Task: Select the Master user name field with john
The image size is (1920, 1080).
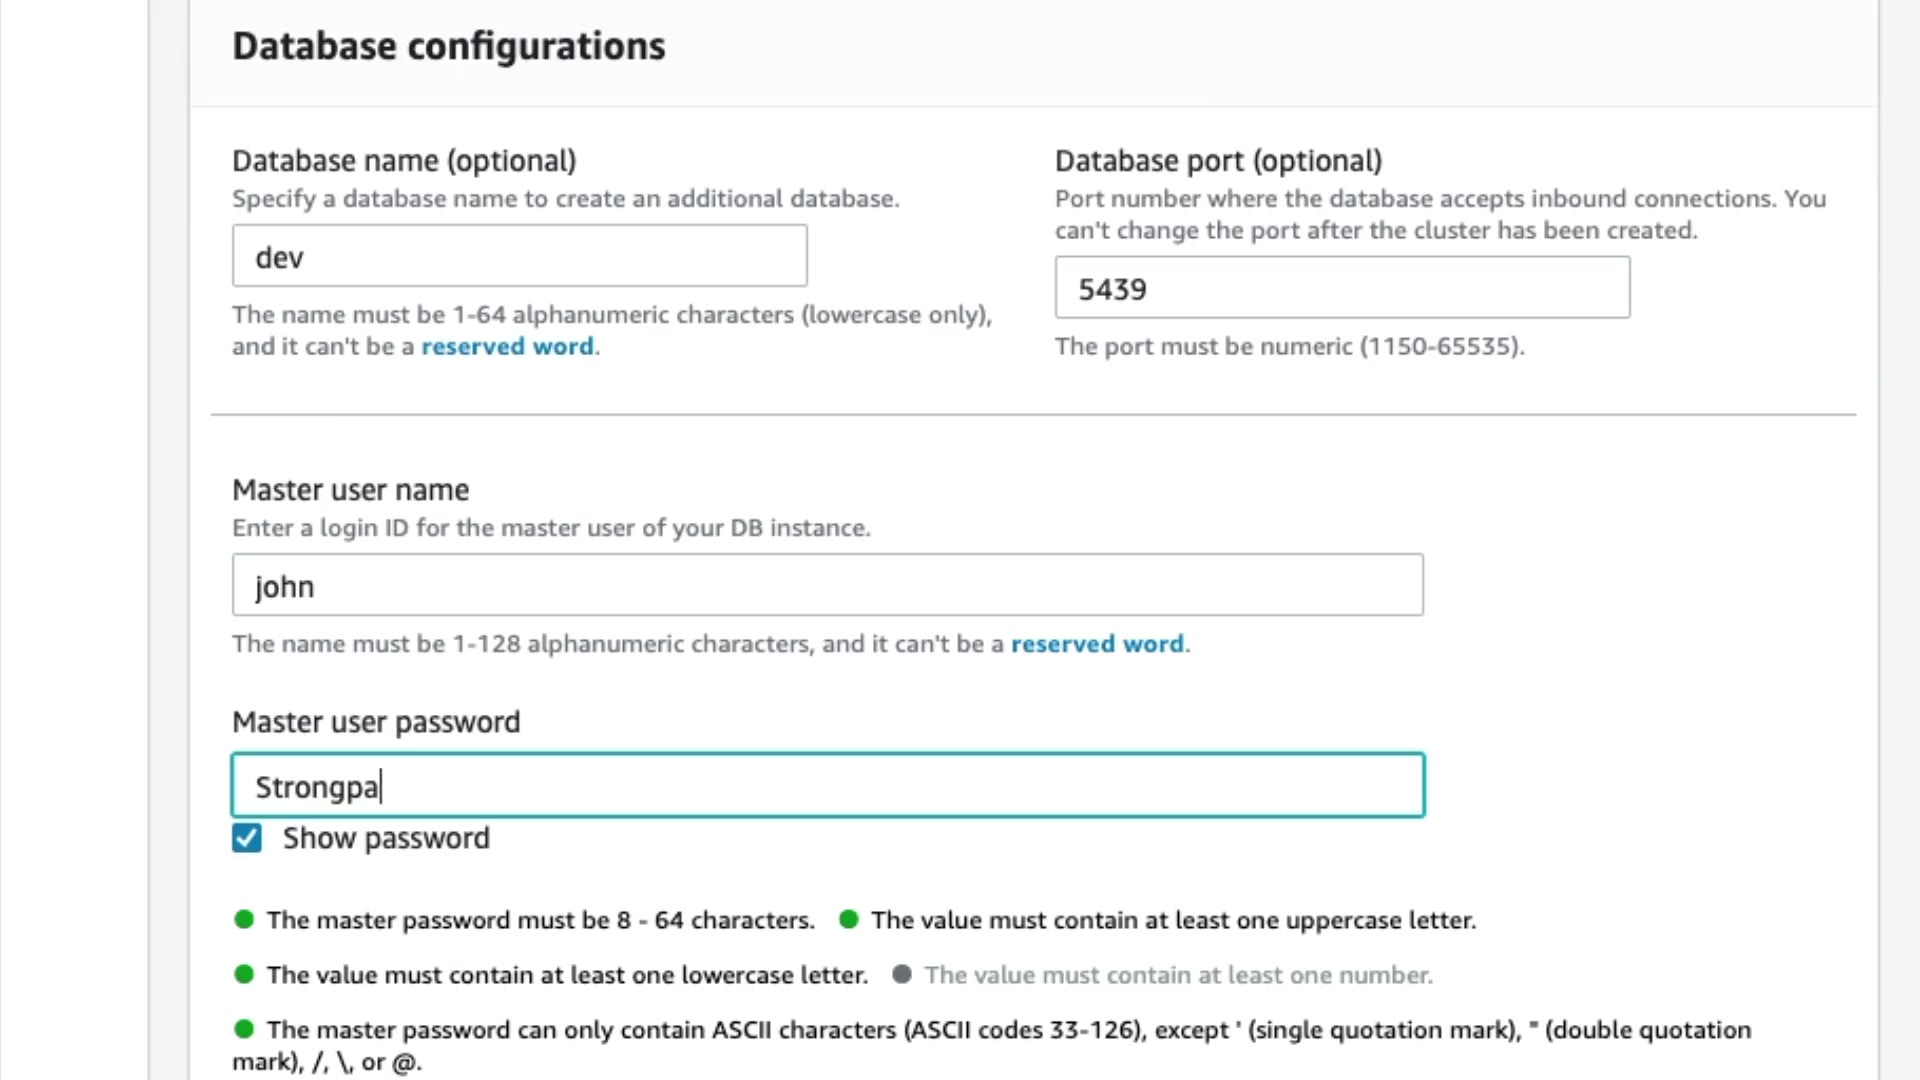Action: click(827, 586)
